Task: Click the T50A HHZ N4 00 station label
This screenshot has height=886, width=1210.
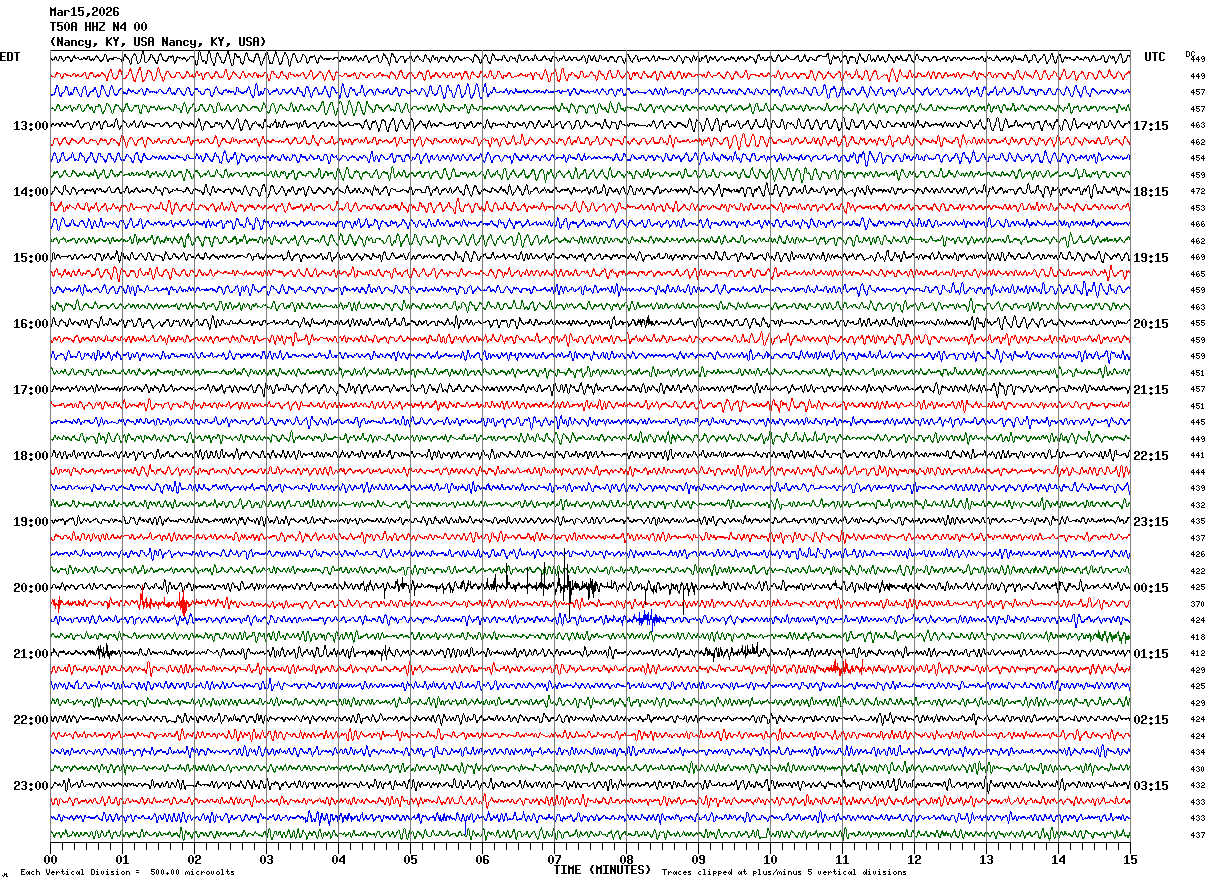Action: (x=98, y=27)
